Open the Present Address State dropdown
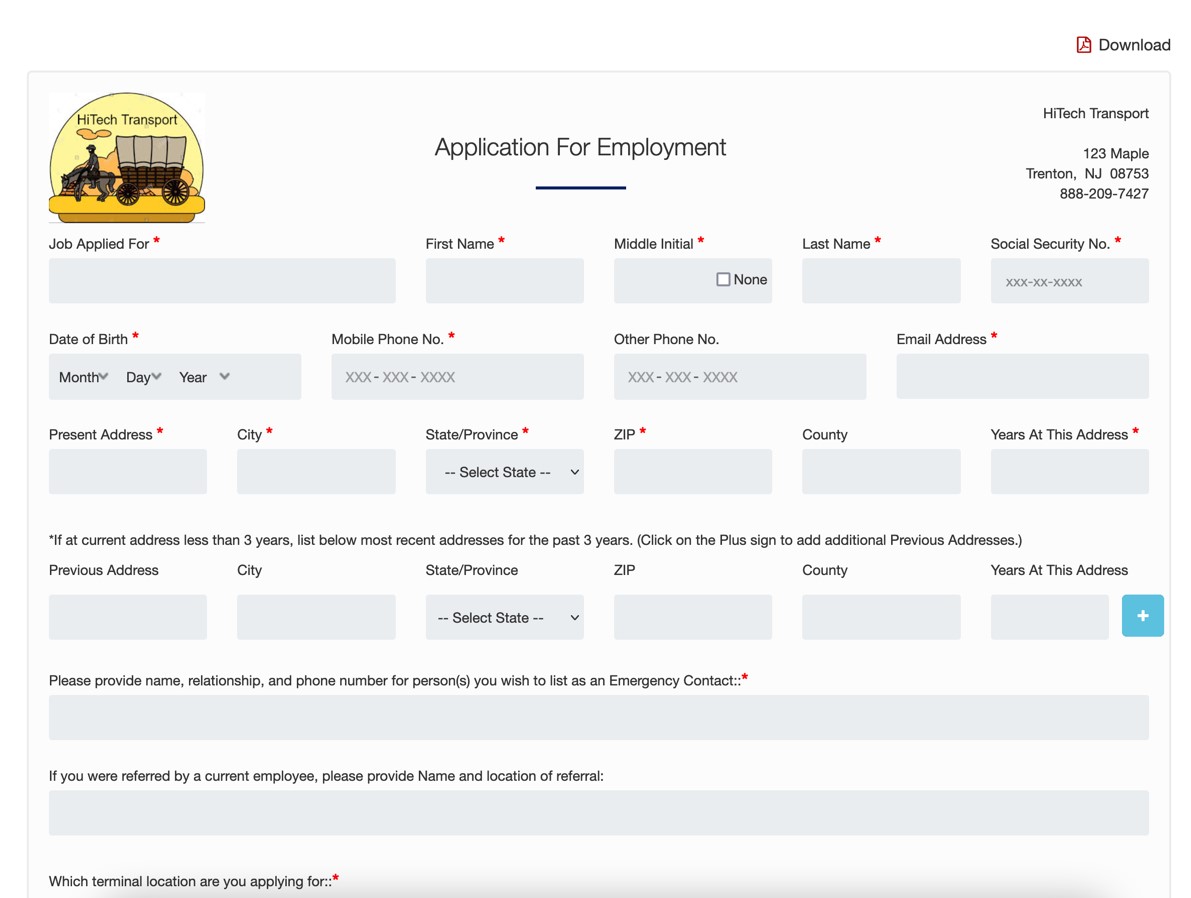The height and width of the screenshot is (898, 1191). coord(504,472)
